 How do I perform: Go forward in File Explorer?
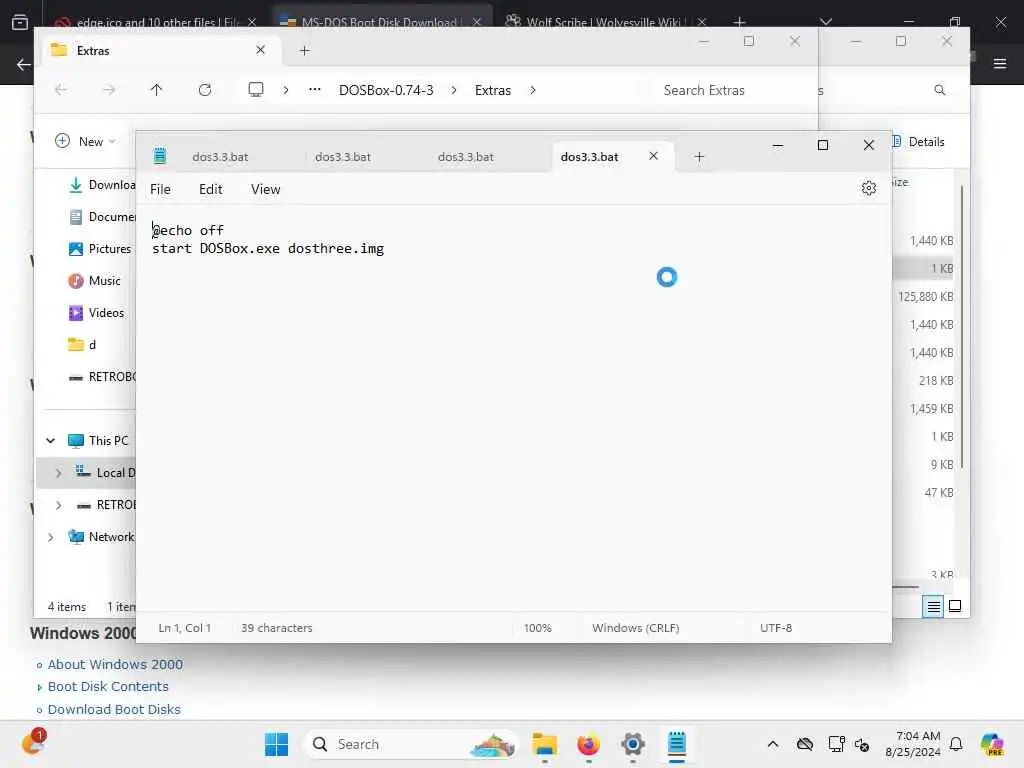tap(108, 89)
